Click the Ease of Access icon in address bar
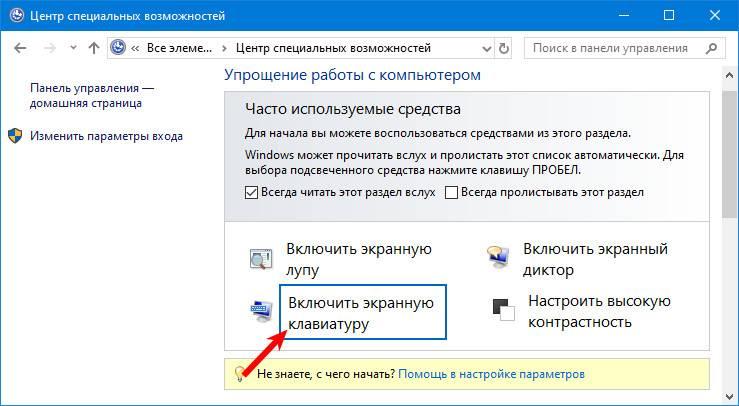The height and width of the screenshot is (406, 739). pos(118,48)
